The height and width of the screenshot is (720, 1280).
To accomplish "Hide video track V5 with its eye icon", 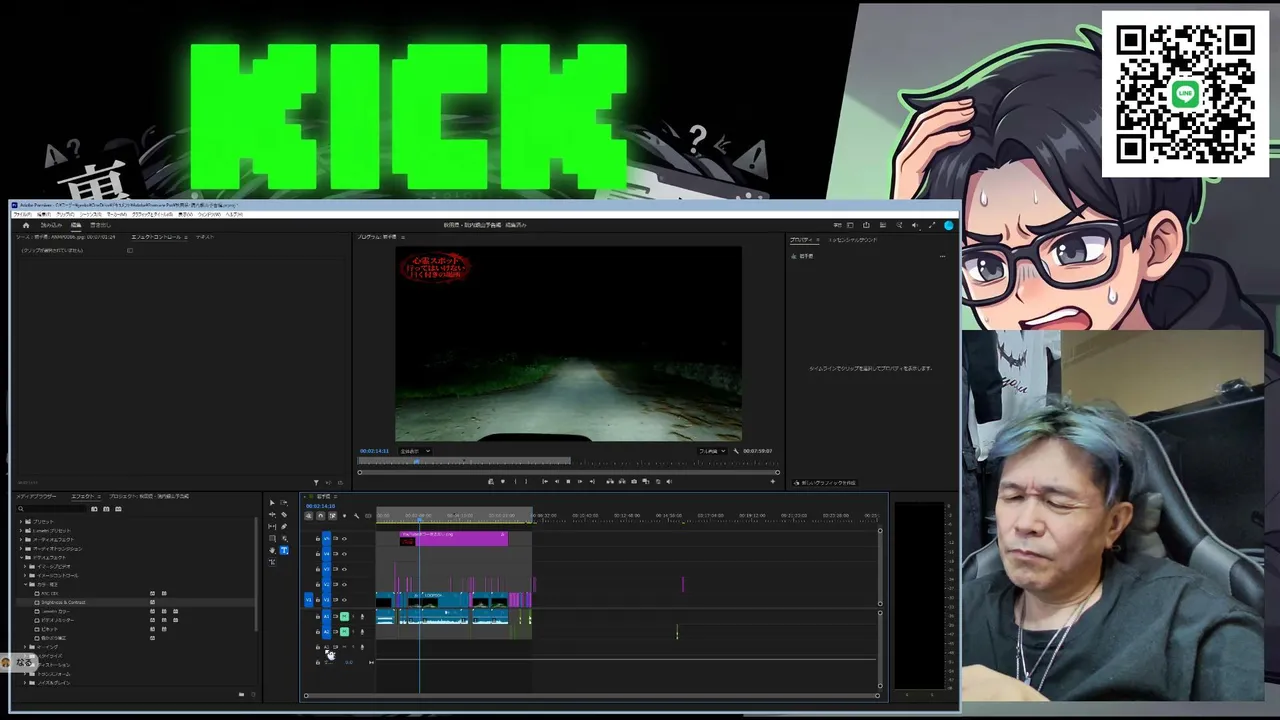I will coord(345,539).
